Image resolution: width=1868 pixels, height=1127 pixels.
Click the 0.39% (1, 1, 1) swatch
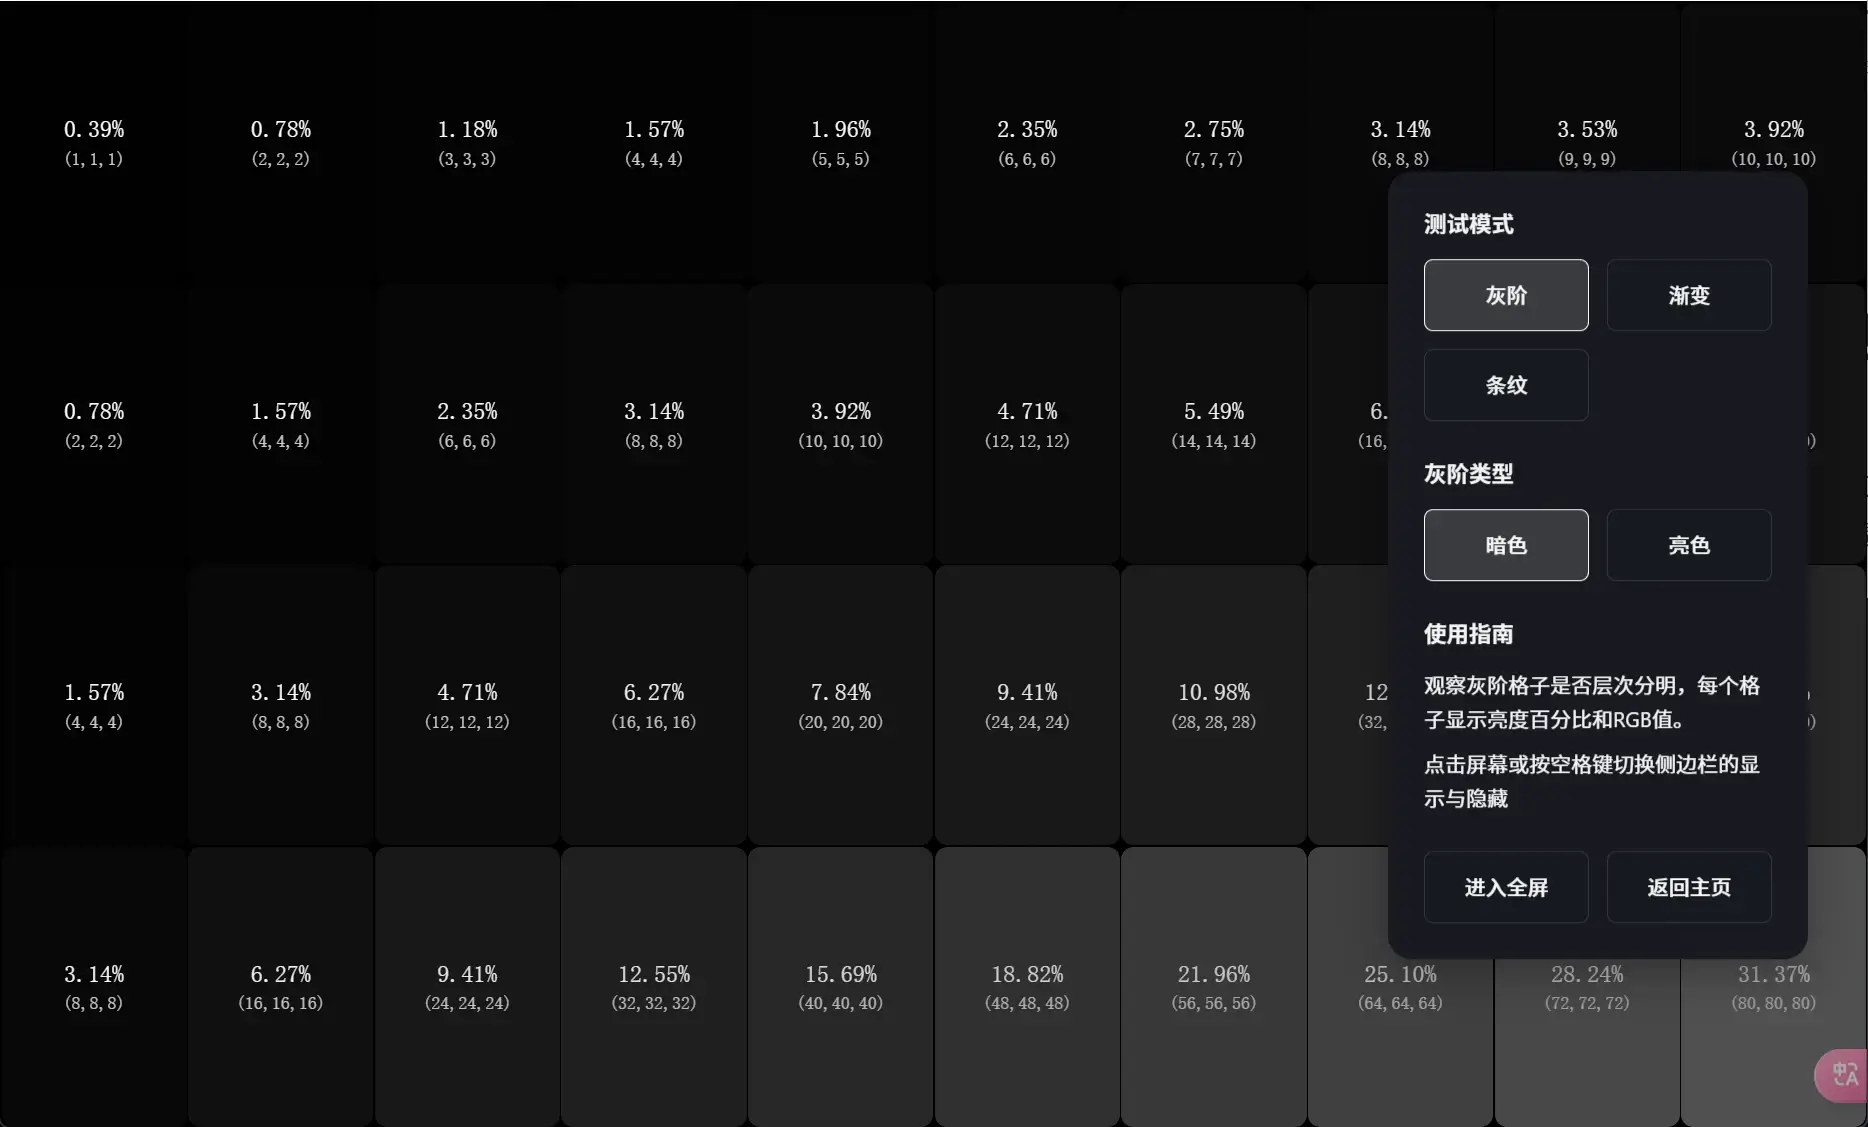pos(94,143)
